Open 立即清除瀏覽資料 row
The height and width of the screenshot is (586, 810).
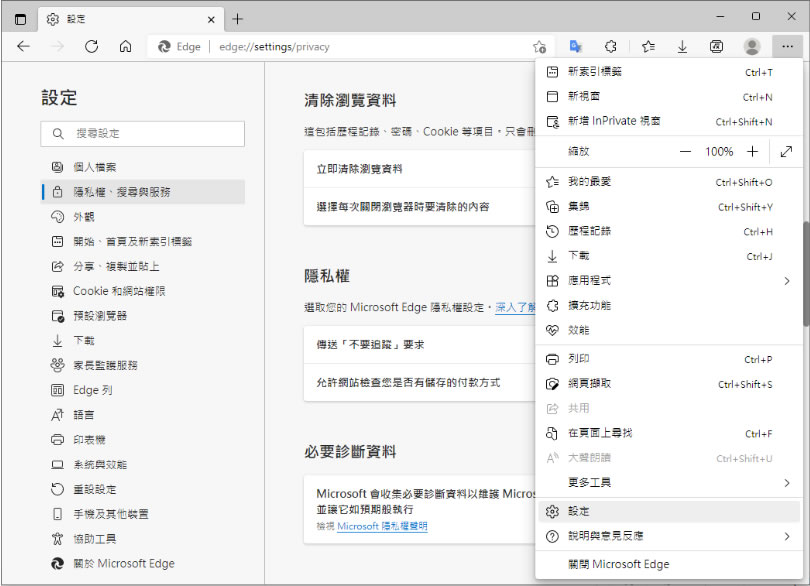tap(419, 169)
